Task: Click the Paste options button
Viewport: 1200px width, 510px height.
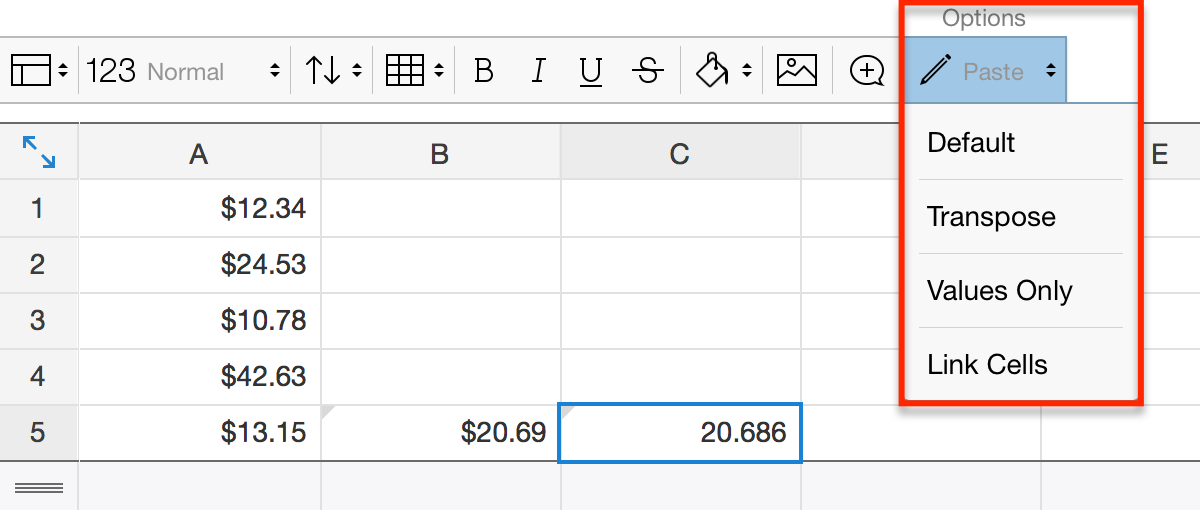Action: coord(986,72)
